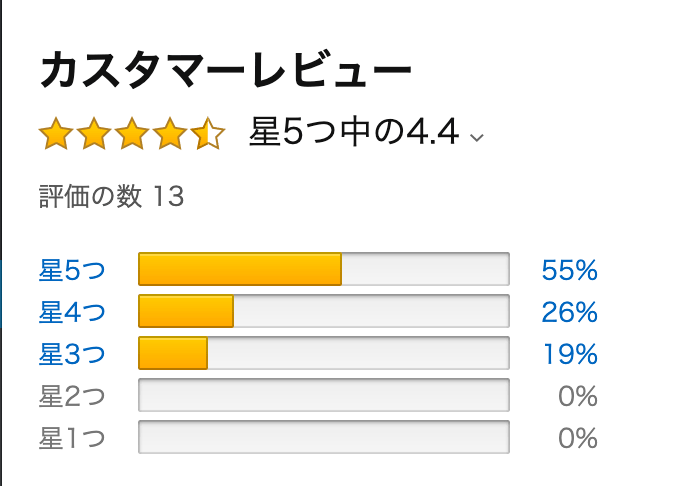This screenshot has width=674, height=486.
Task: Click the four-star histogram bar
Action: 324,311
